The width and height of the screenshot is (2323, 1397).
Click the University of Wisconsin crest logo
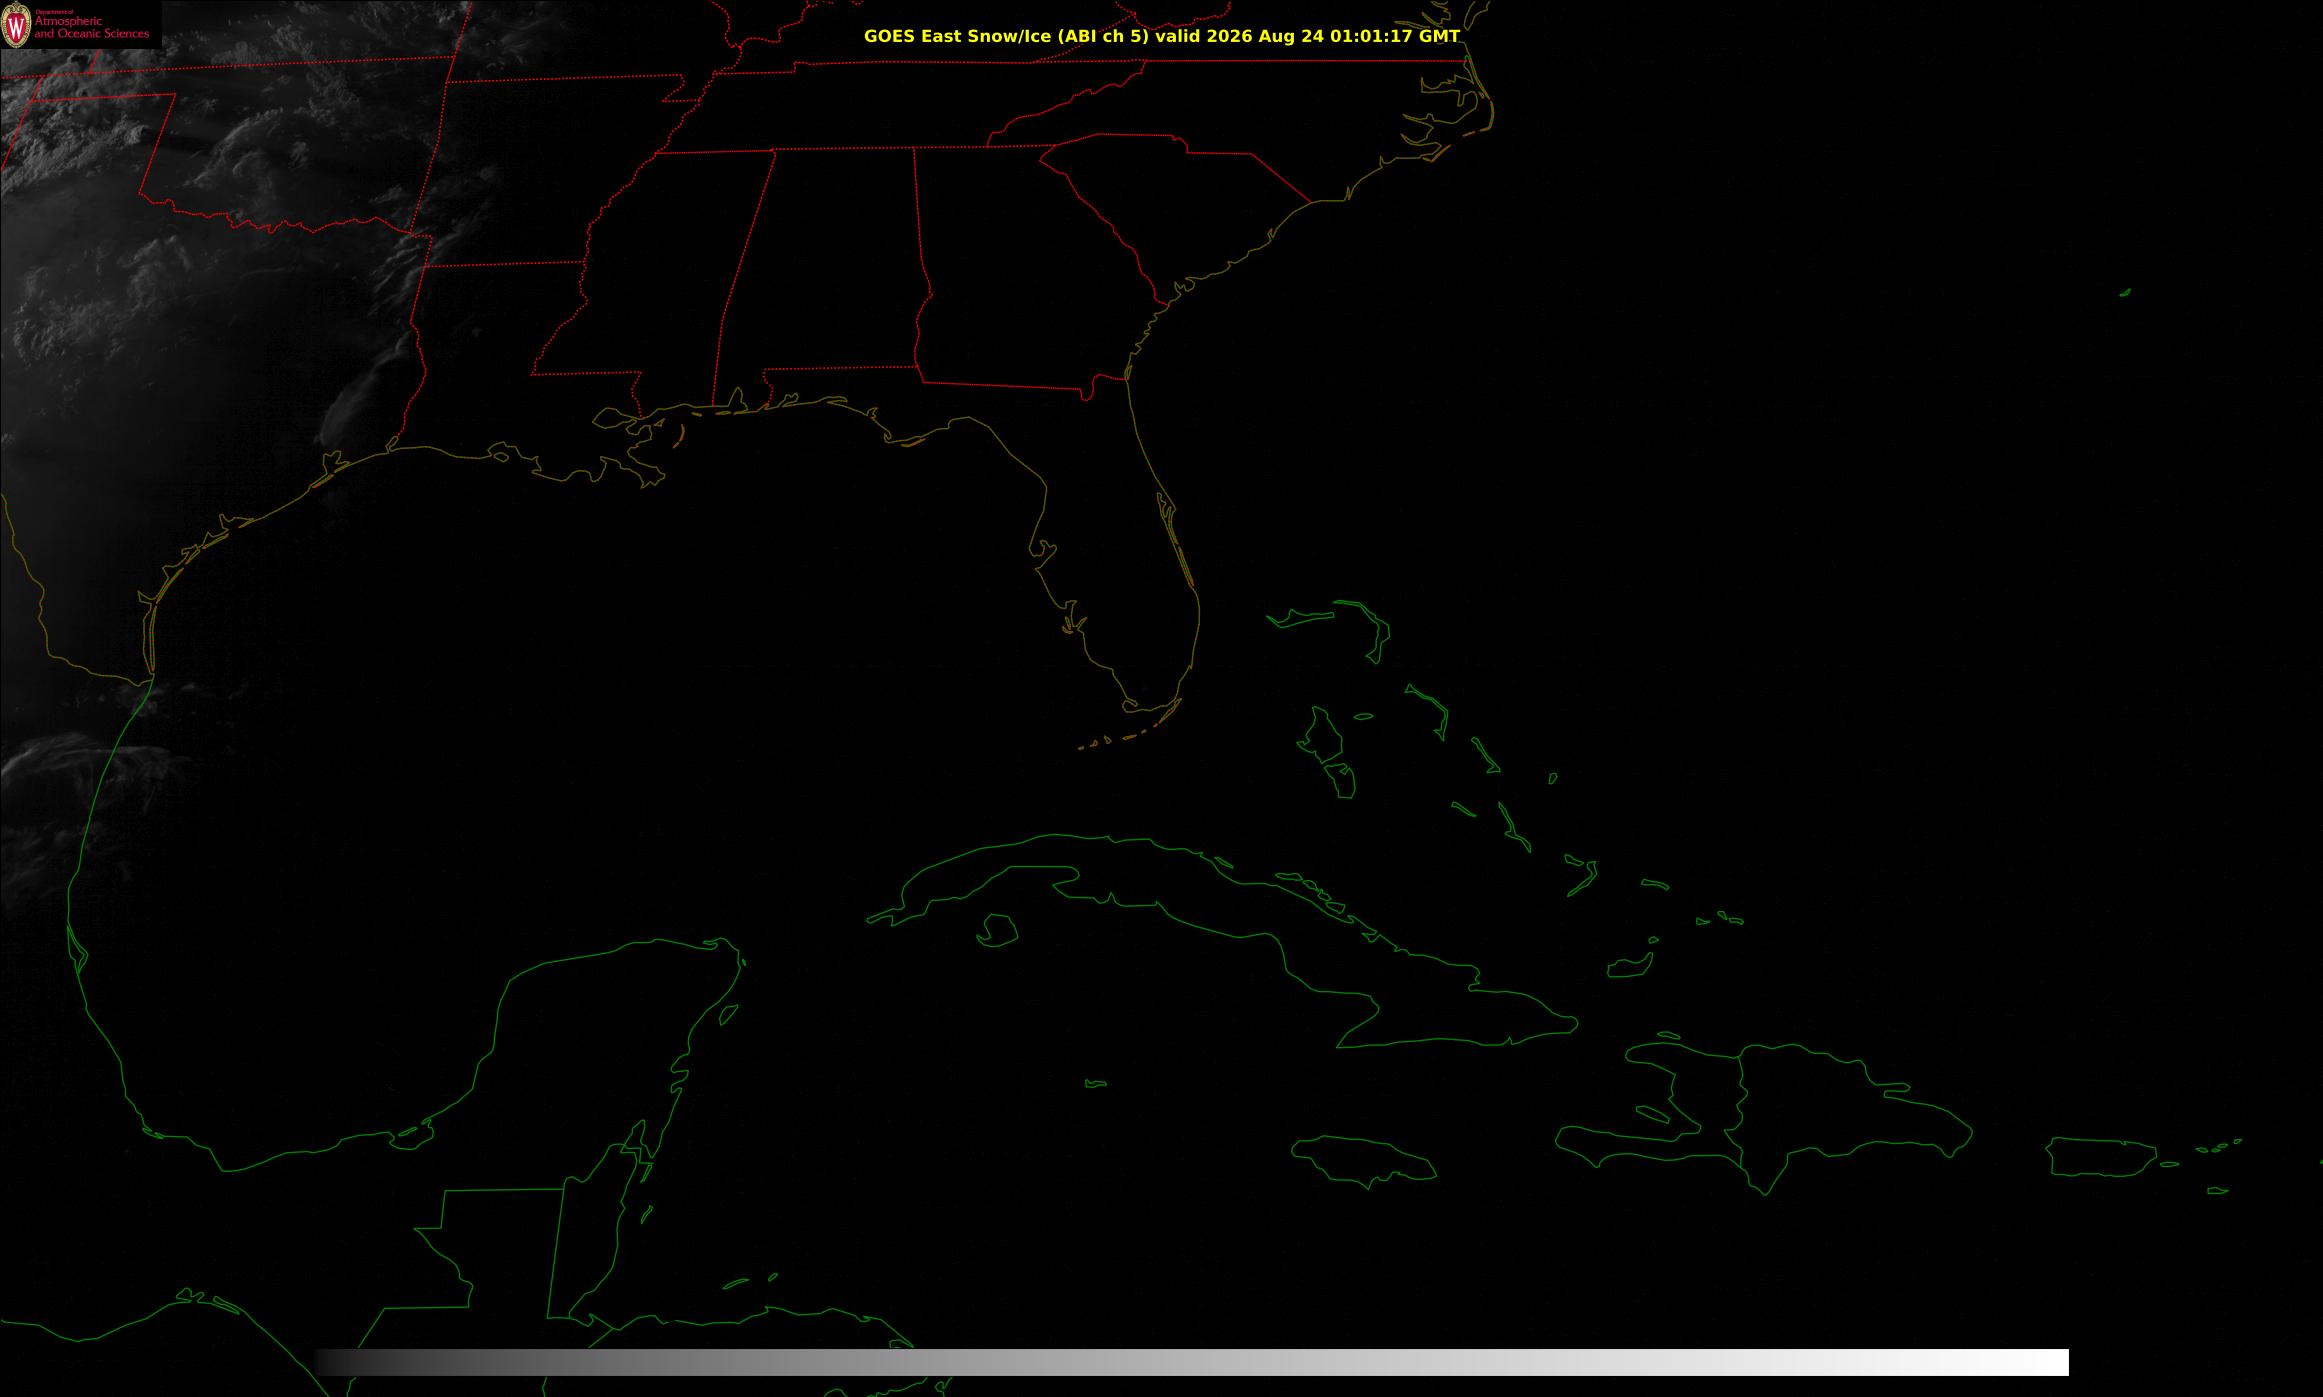[16, 25]
